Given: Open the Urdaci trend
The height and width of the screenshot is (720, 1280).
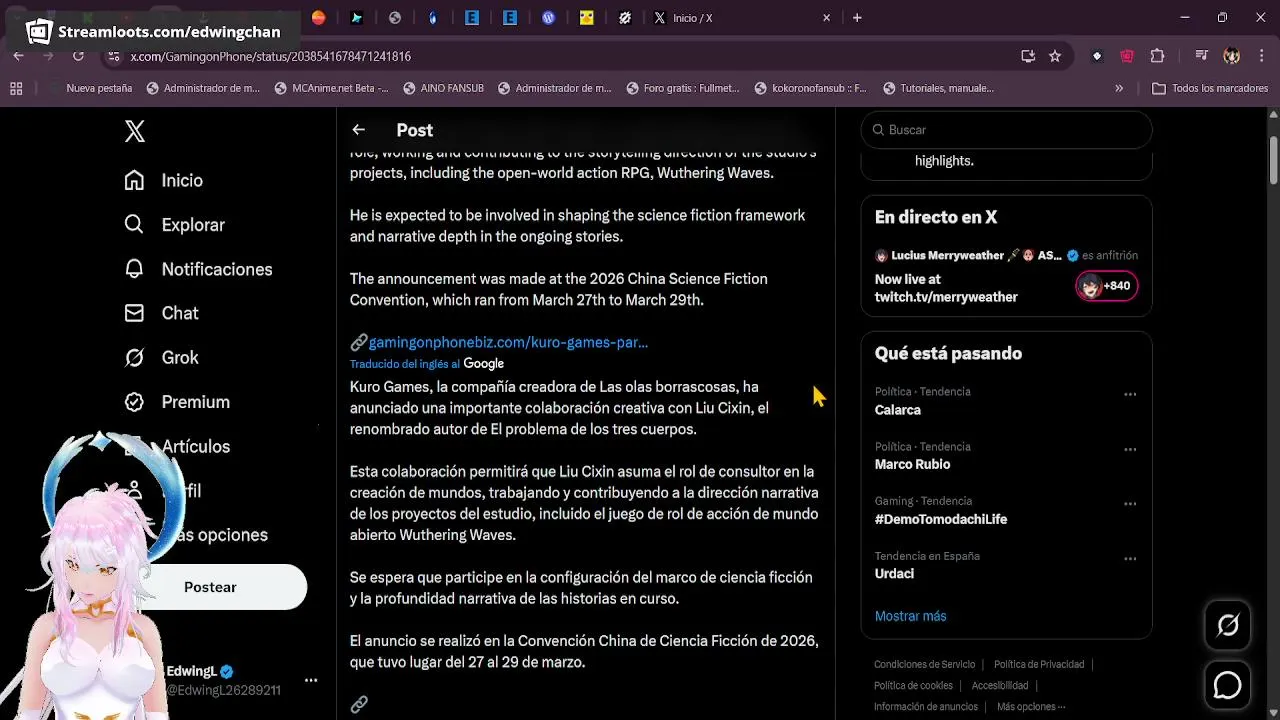Looking at the screenshot, I should click(x=894, y=574).
